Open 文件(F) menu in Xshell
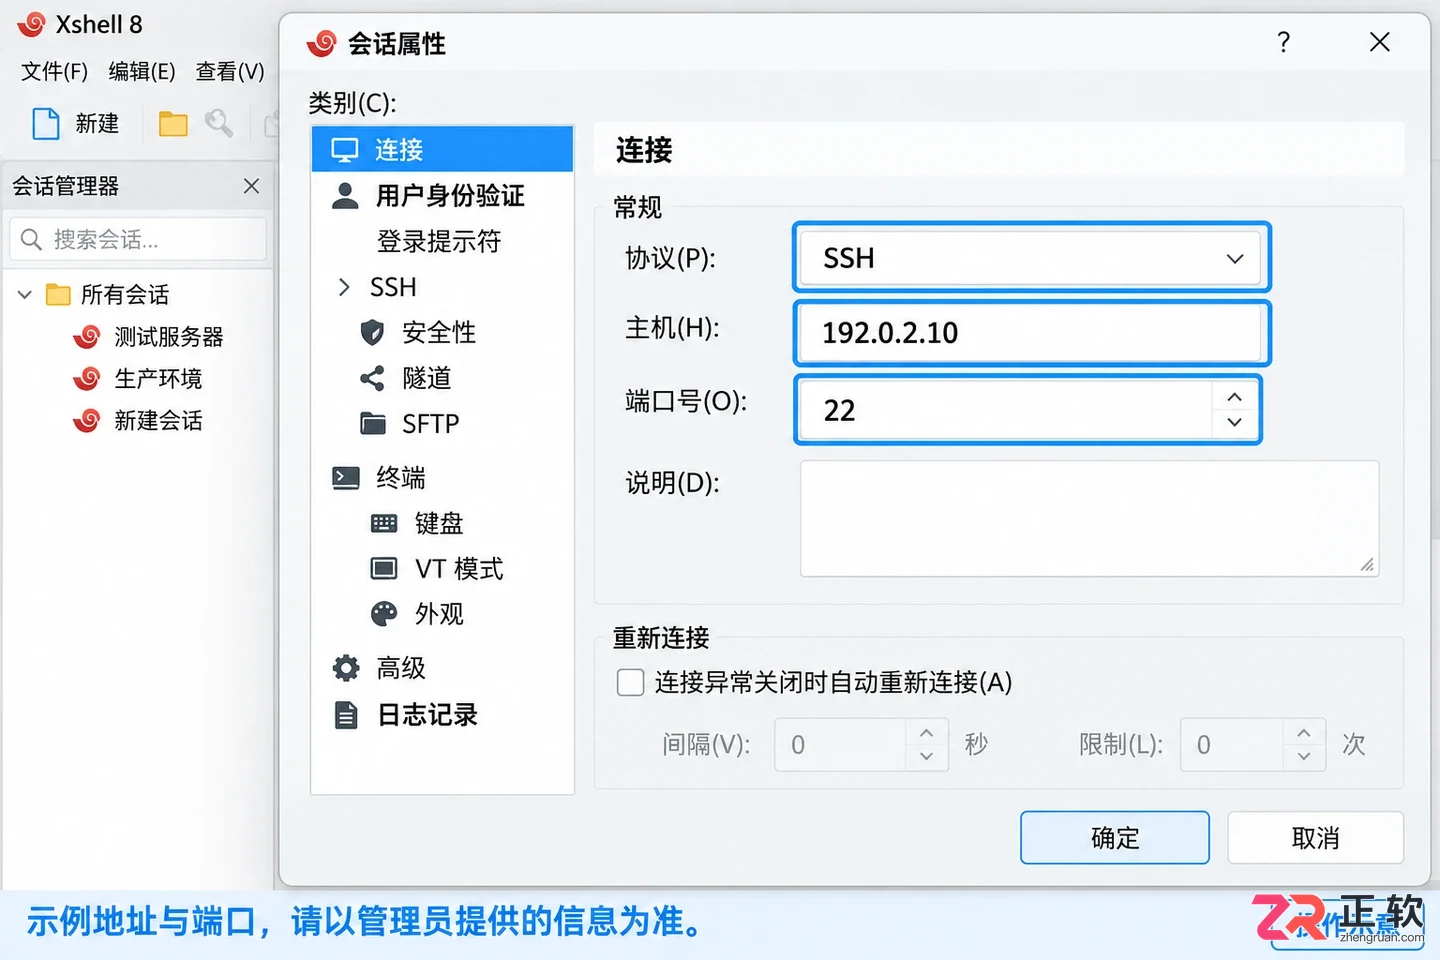The height and width of the screenshot is (960, 1440). (54, 72)
